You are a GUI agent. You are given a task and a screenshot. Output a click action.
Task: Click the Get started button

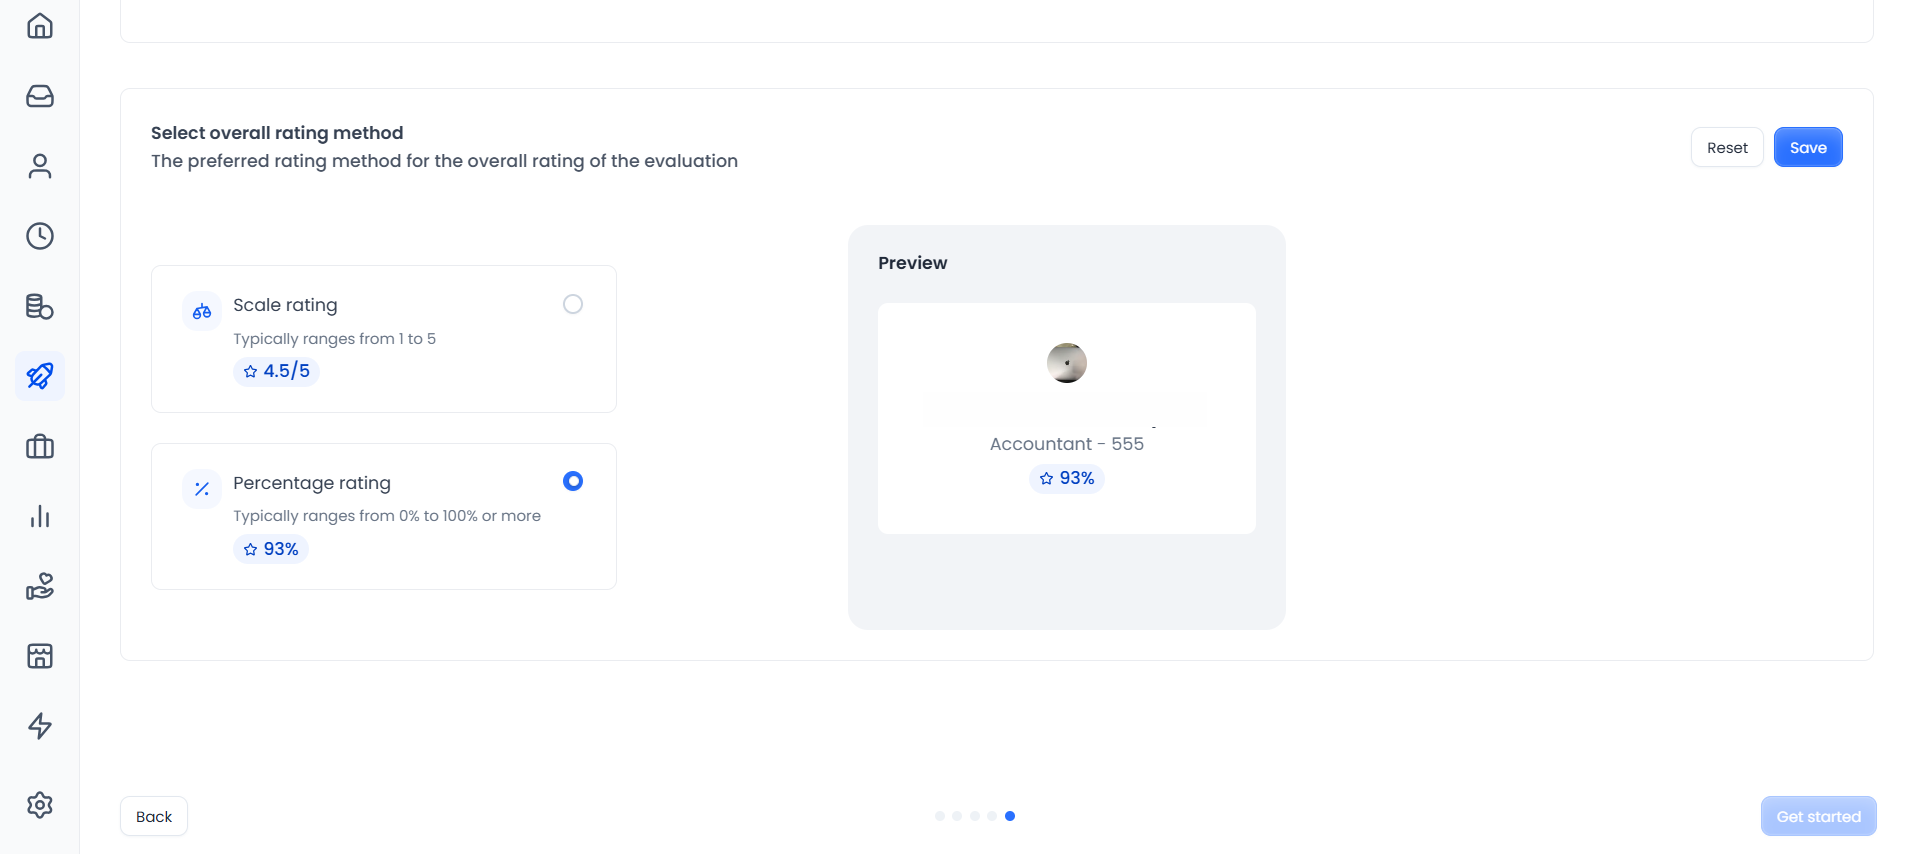point(1818,816)
